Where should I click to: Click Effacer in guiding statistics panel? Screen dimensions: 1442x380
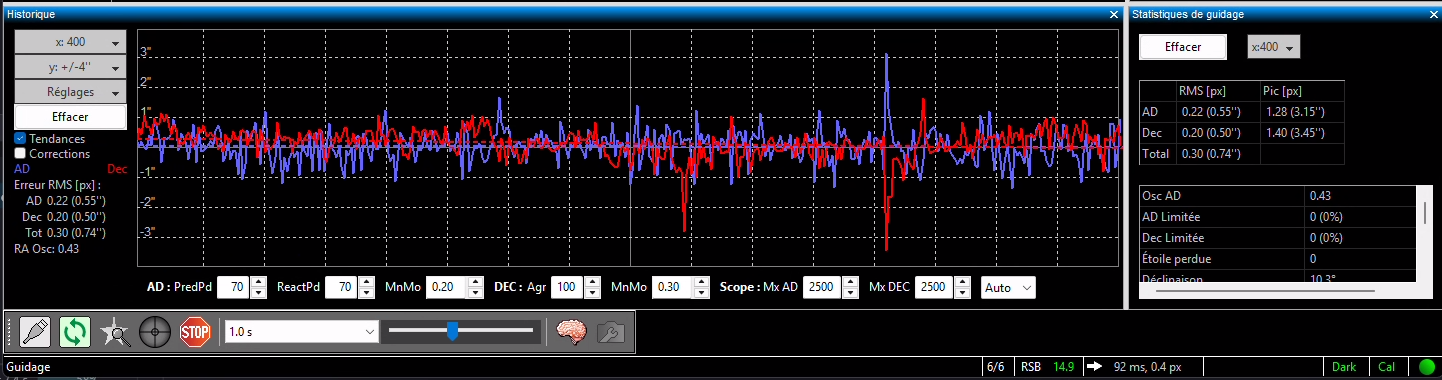(1183, 47)
